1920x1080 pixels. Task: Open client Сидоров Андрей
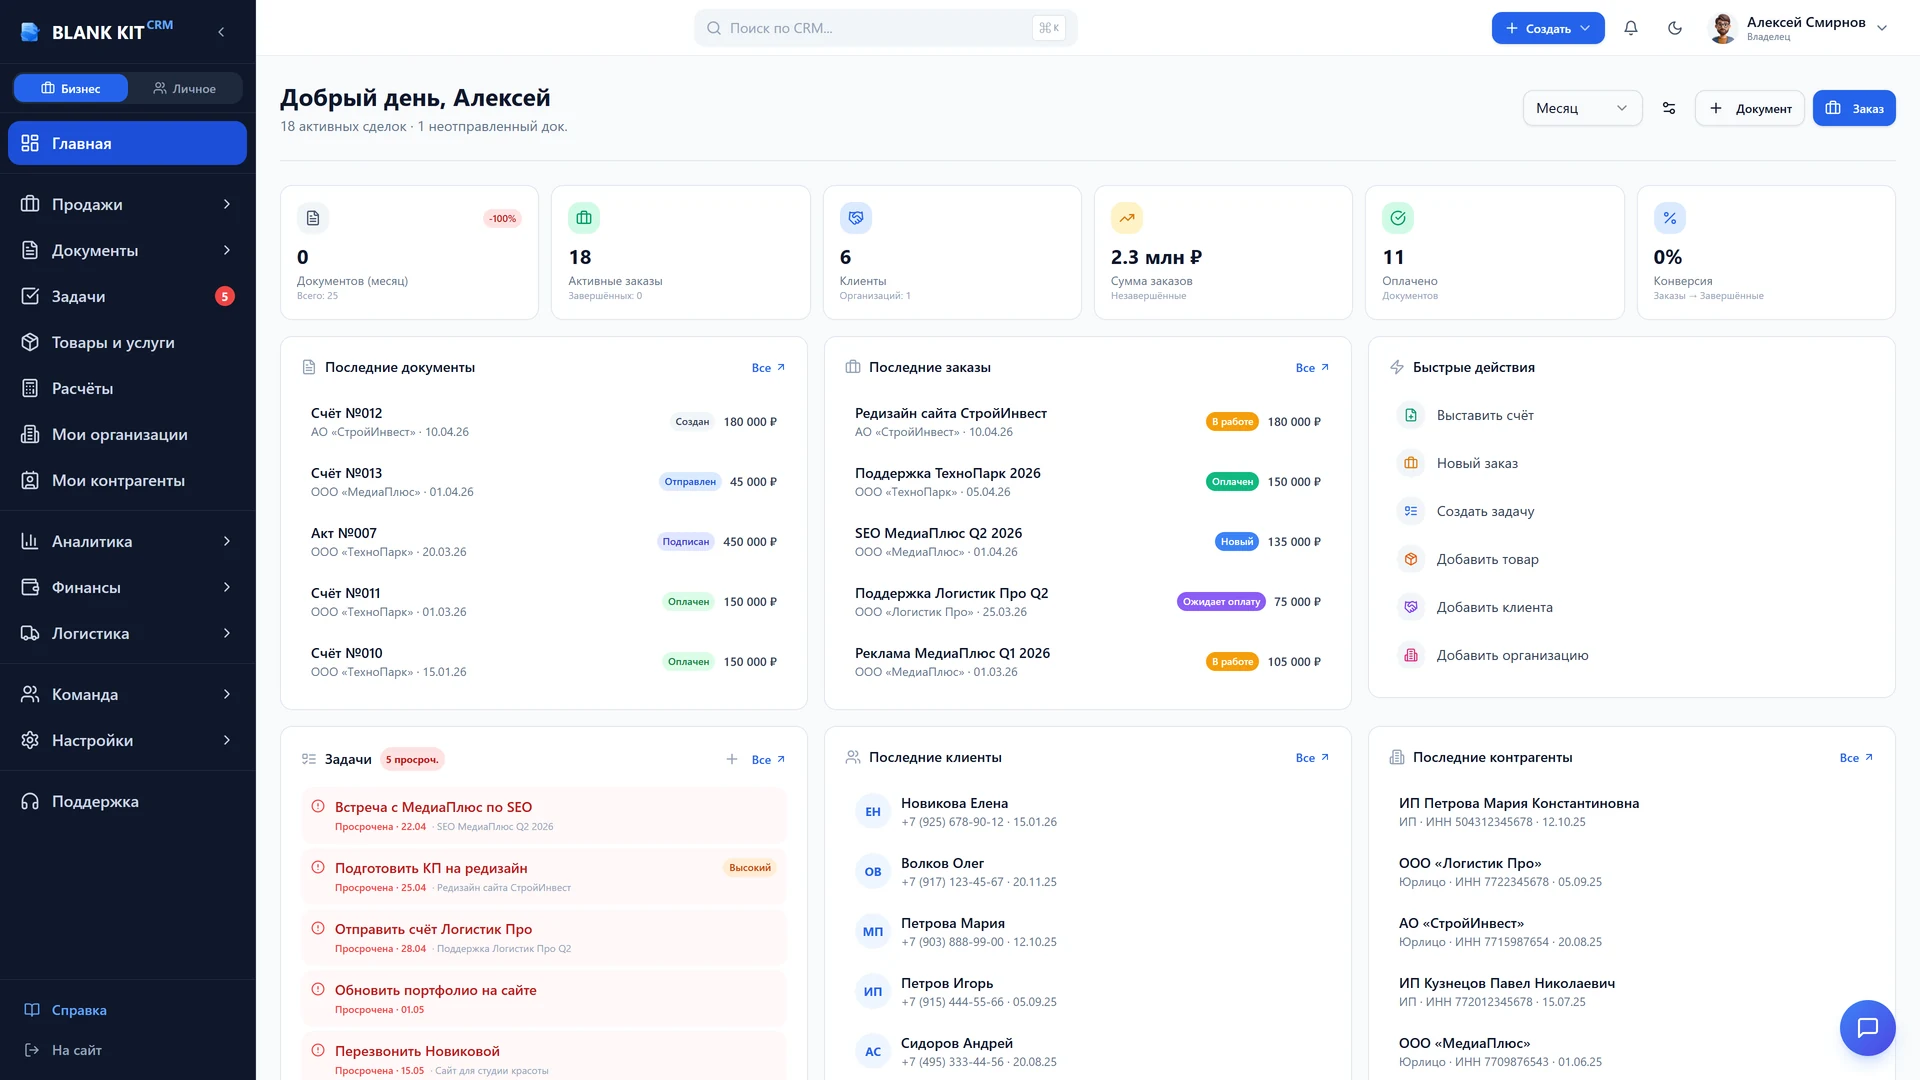(x=1088, y=1052)
